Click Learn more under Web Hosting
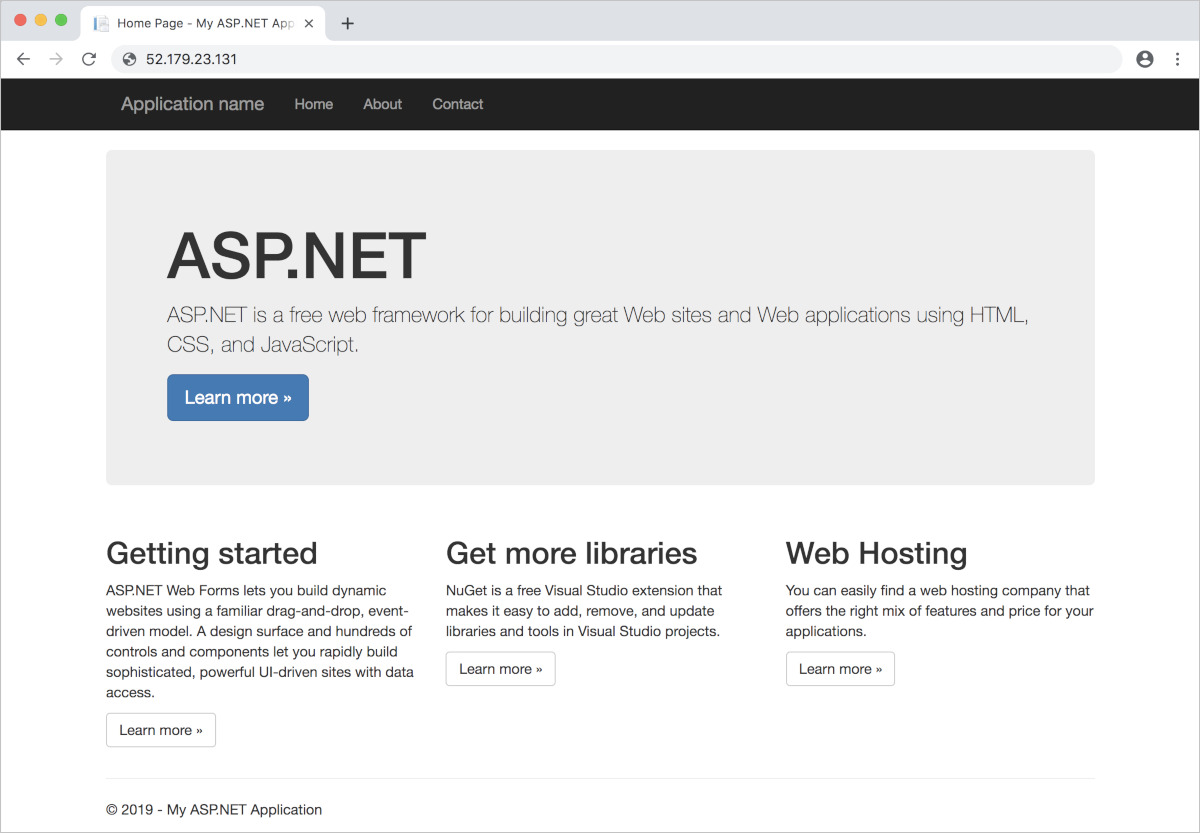 (x=840, y=668)
